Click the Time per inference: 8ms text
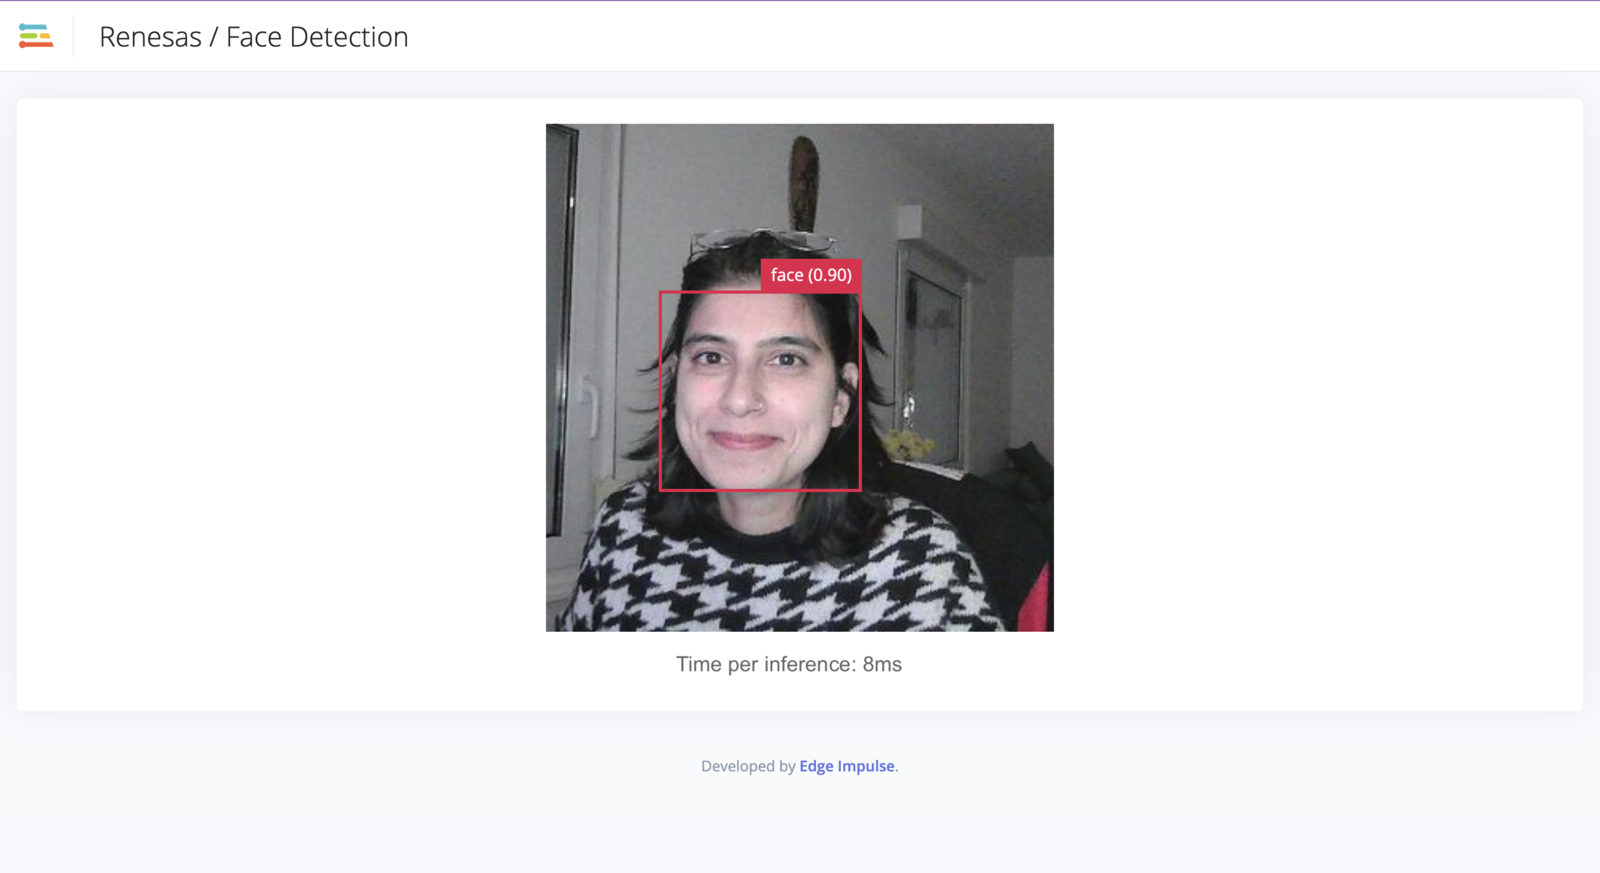 pos(789,664)
